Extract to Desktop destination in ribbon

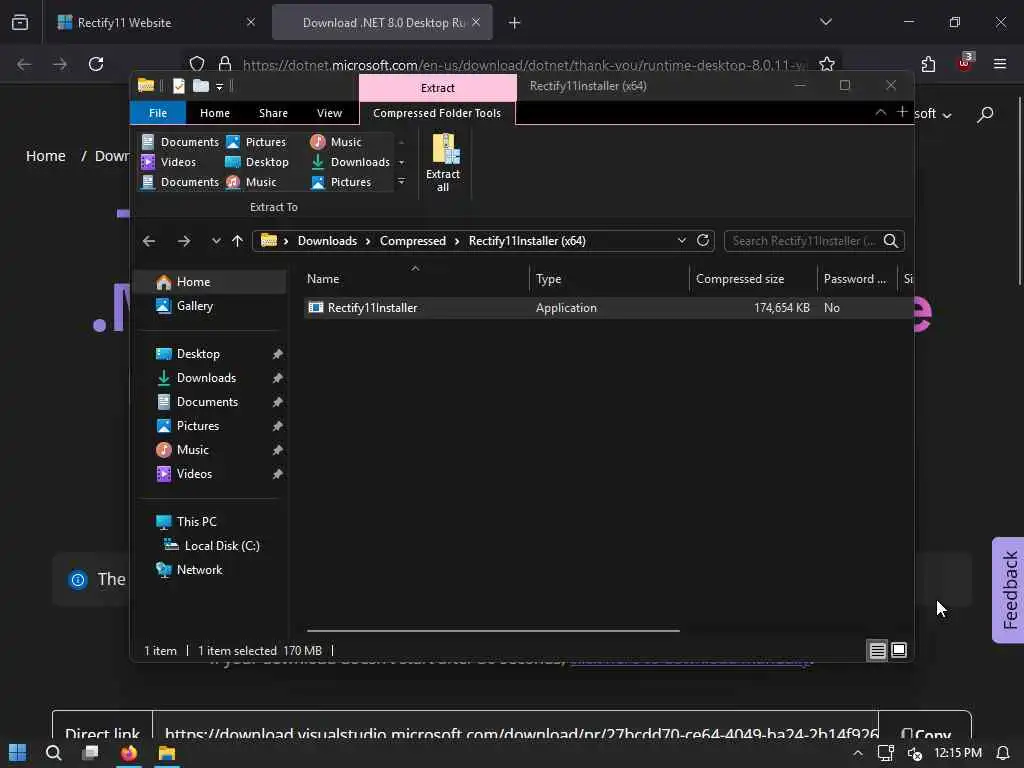[257, 162]
